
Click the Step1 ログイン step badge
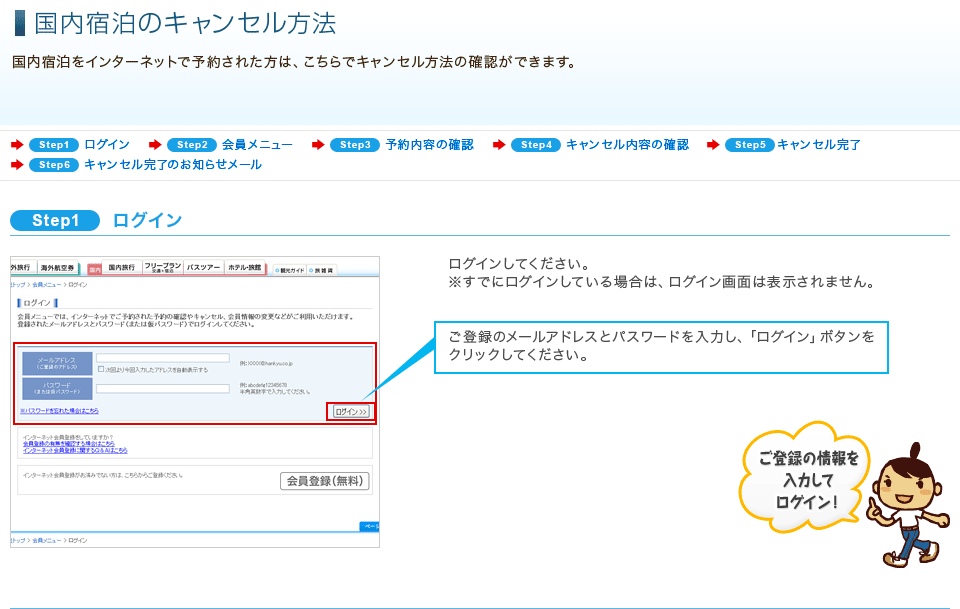pyautogui.click(x=55, y=147)
